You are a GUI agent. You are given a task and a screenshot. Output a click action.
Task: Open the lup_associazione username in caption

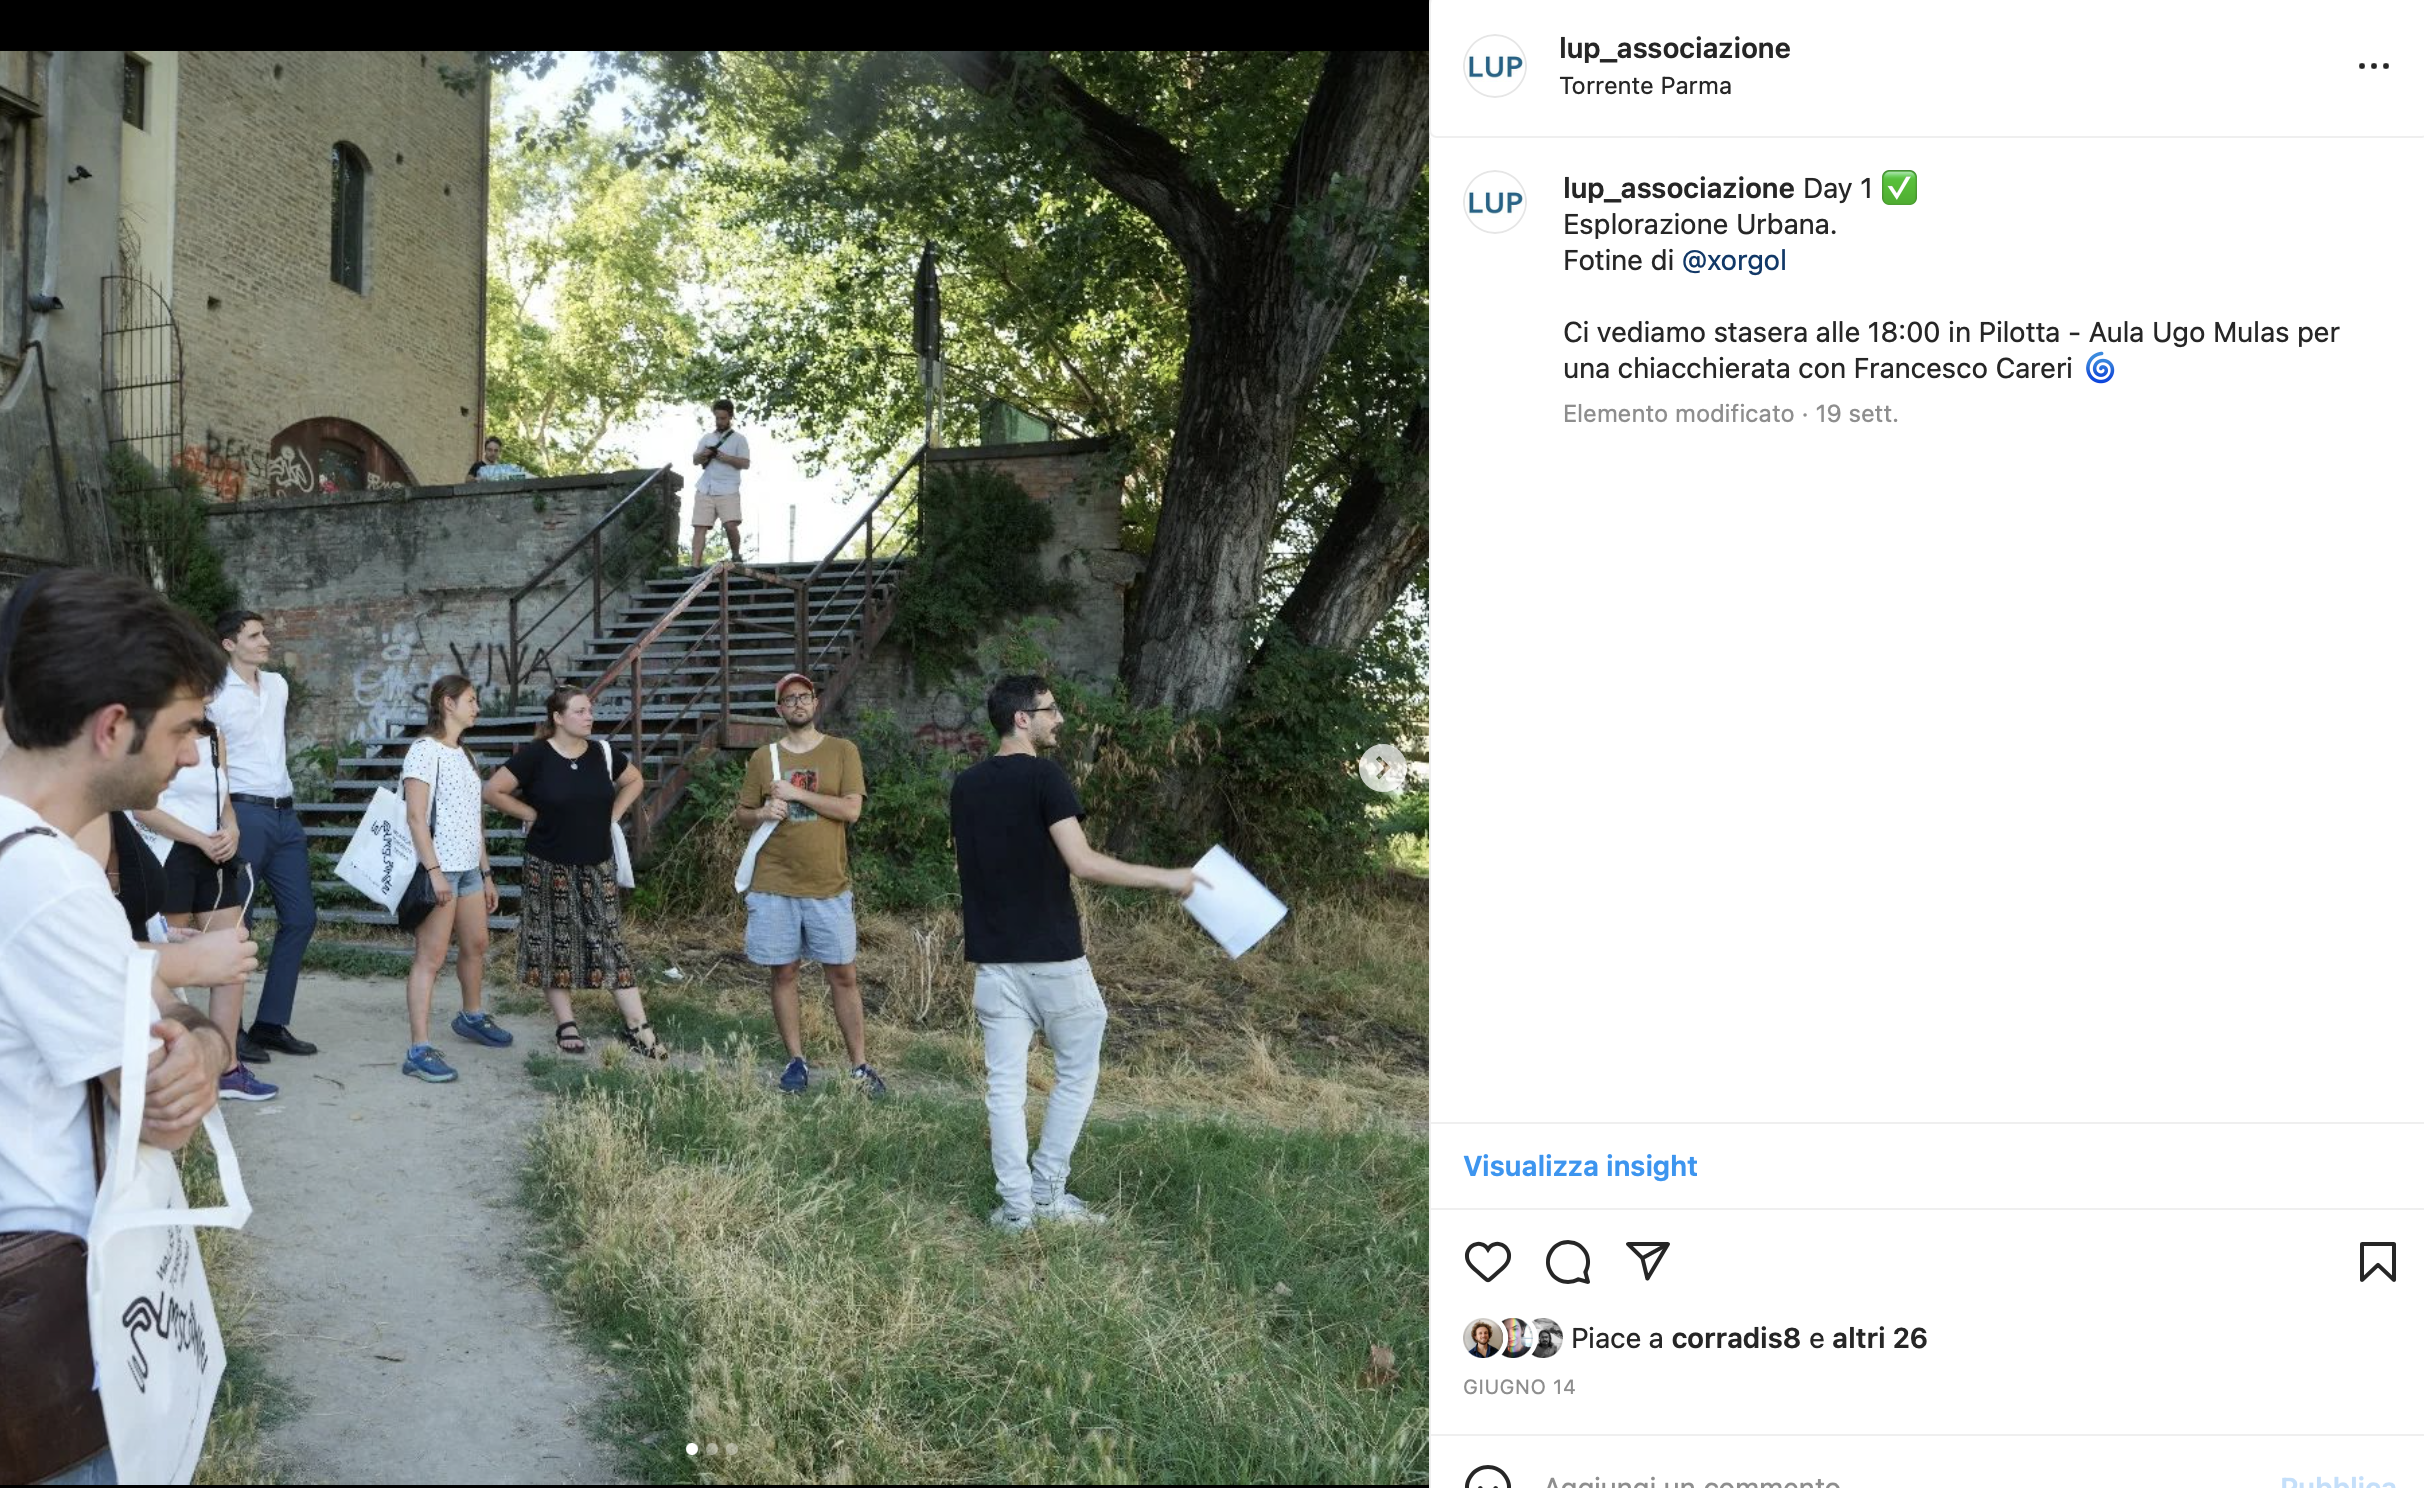click(x=1678, y=188)
